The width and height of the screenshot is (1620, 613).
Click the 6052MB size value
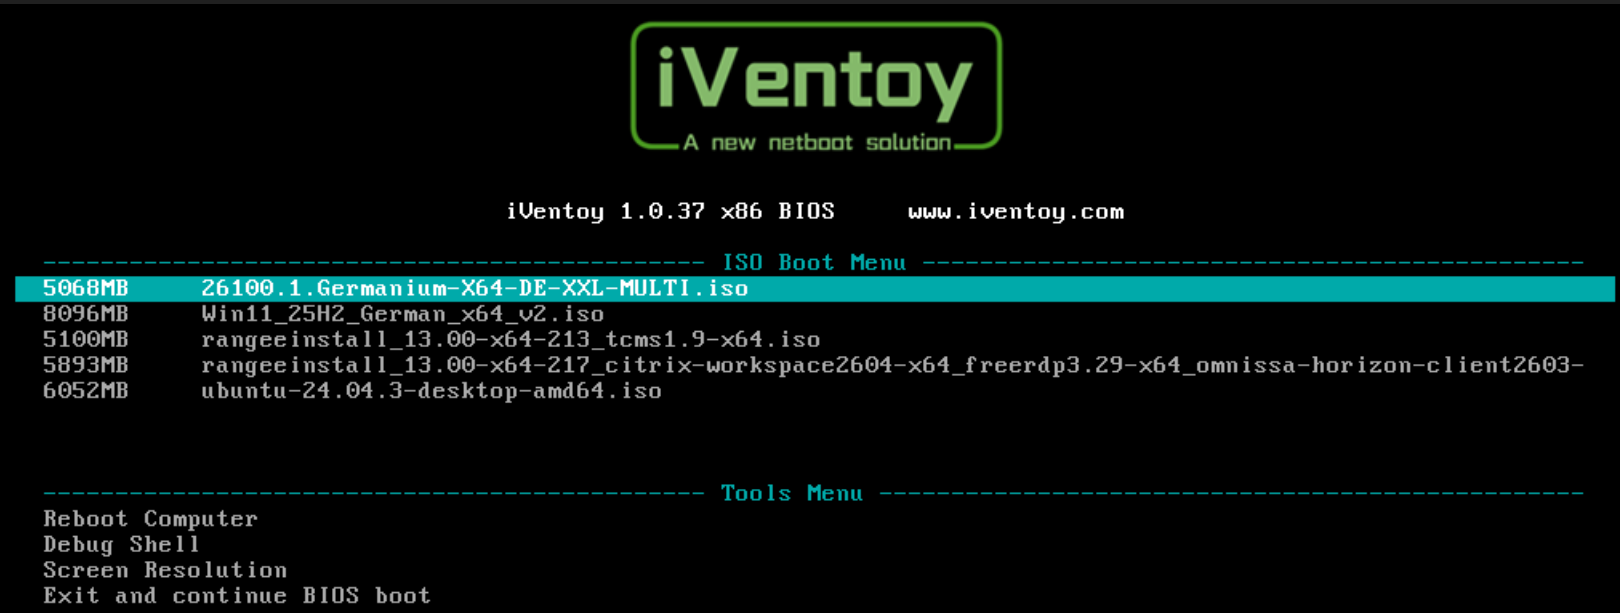85,391
